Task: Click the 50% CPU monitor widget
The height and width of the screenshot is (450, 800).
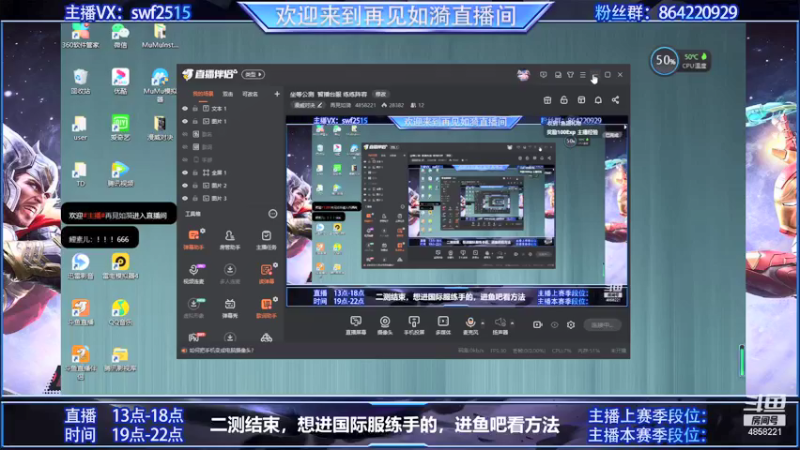Action: [680, 61]
